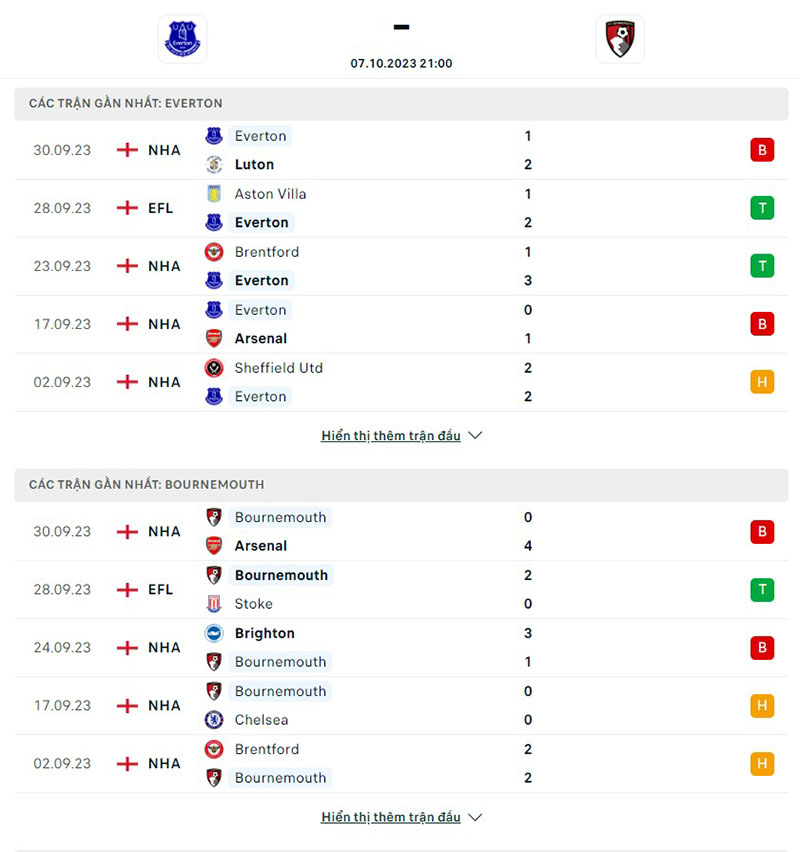The width and height of the screenshot is (800, 852).
Task: Click the Brighton team logo
Action: [214, 633]
